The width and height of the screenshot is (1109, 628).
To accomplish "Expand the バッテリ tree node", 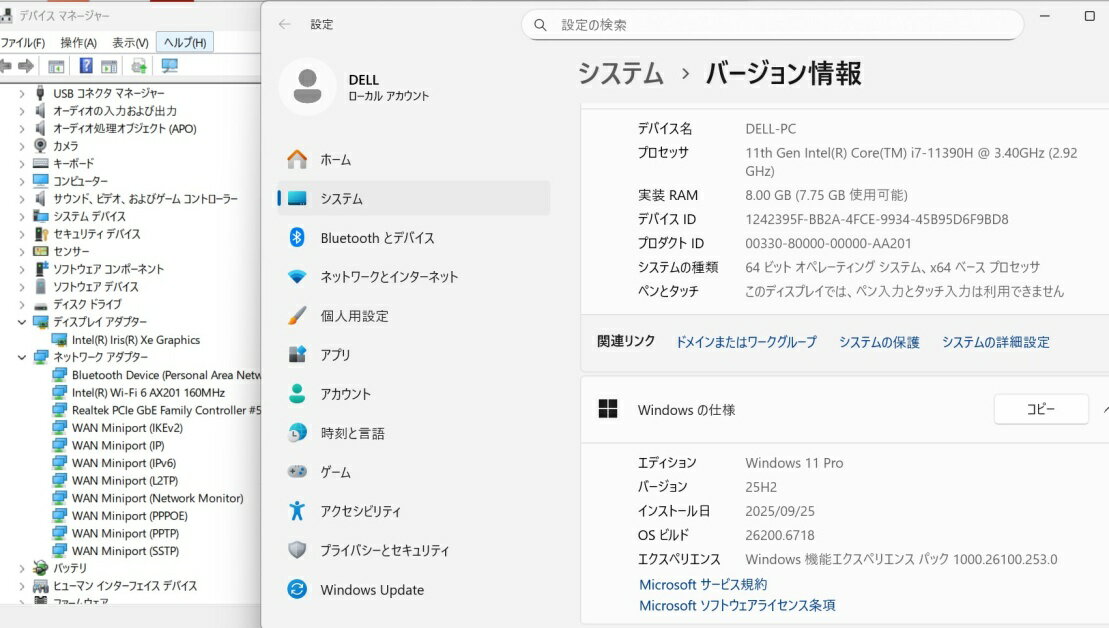I will [22, 568].
